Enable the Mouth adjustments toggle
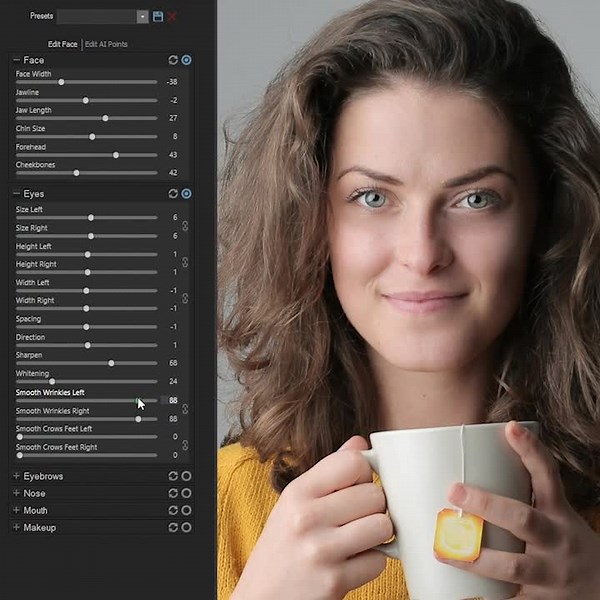The image size is (600, 600). coord(186,510)
